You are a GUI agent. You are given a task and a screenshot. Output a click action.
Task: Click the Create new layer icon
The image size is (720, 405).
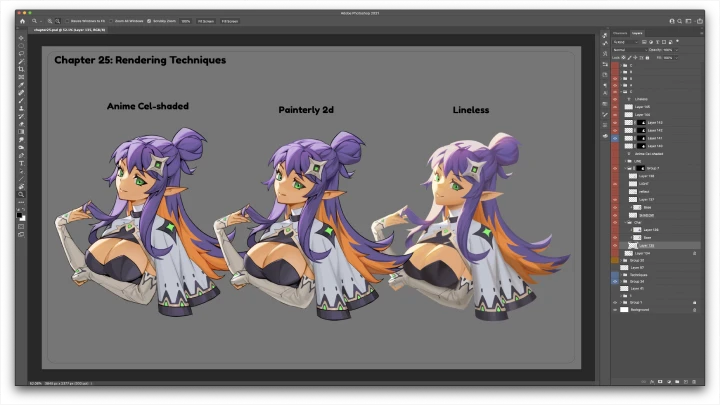pyautogui.click(x=686, y=382)
